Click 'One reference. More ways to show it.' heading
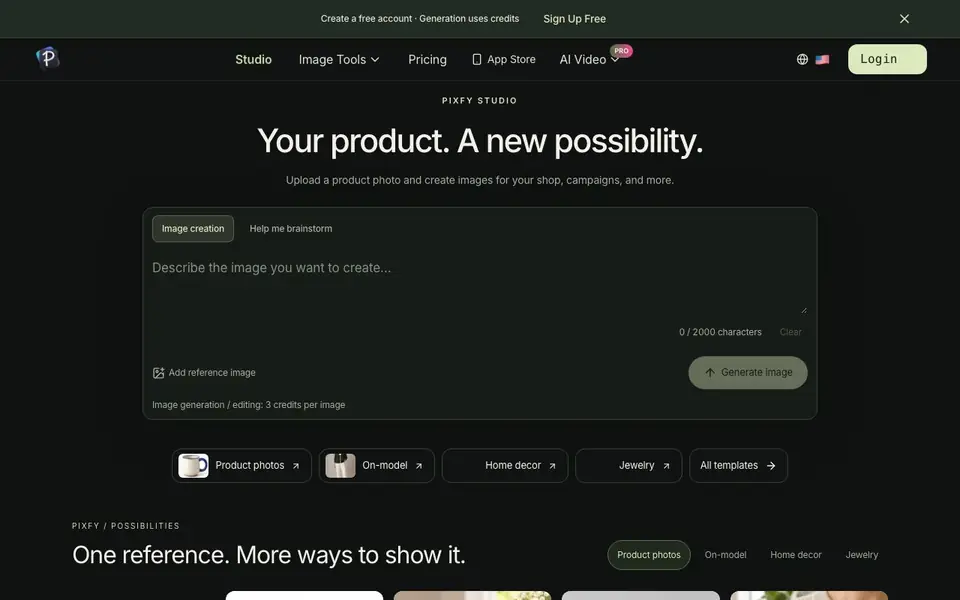Image resolution: width=960 pixels, height=600 pixels. tap(269, 555)
